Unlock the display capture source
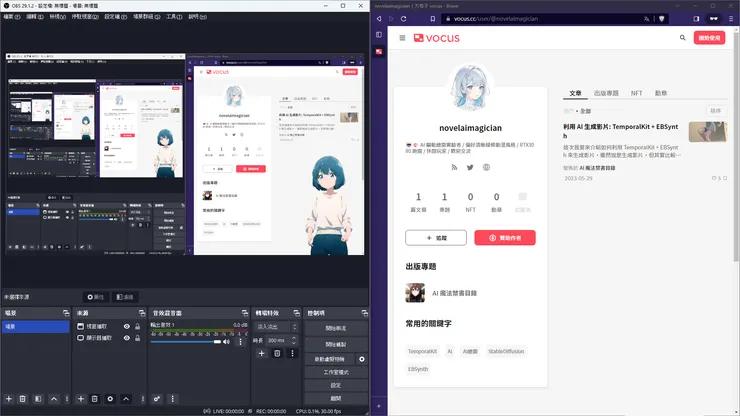The image size is (740, 416). [137, 338]
